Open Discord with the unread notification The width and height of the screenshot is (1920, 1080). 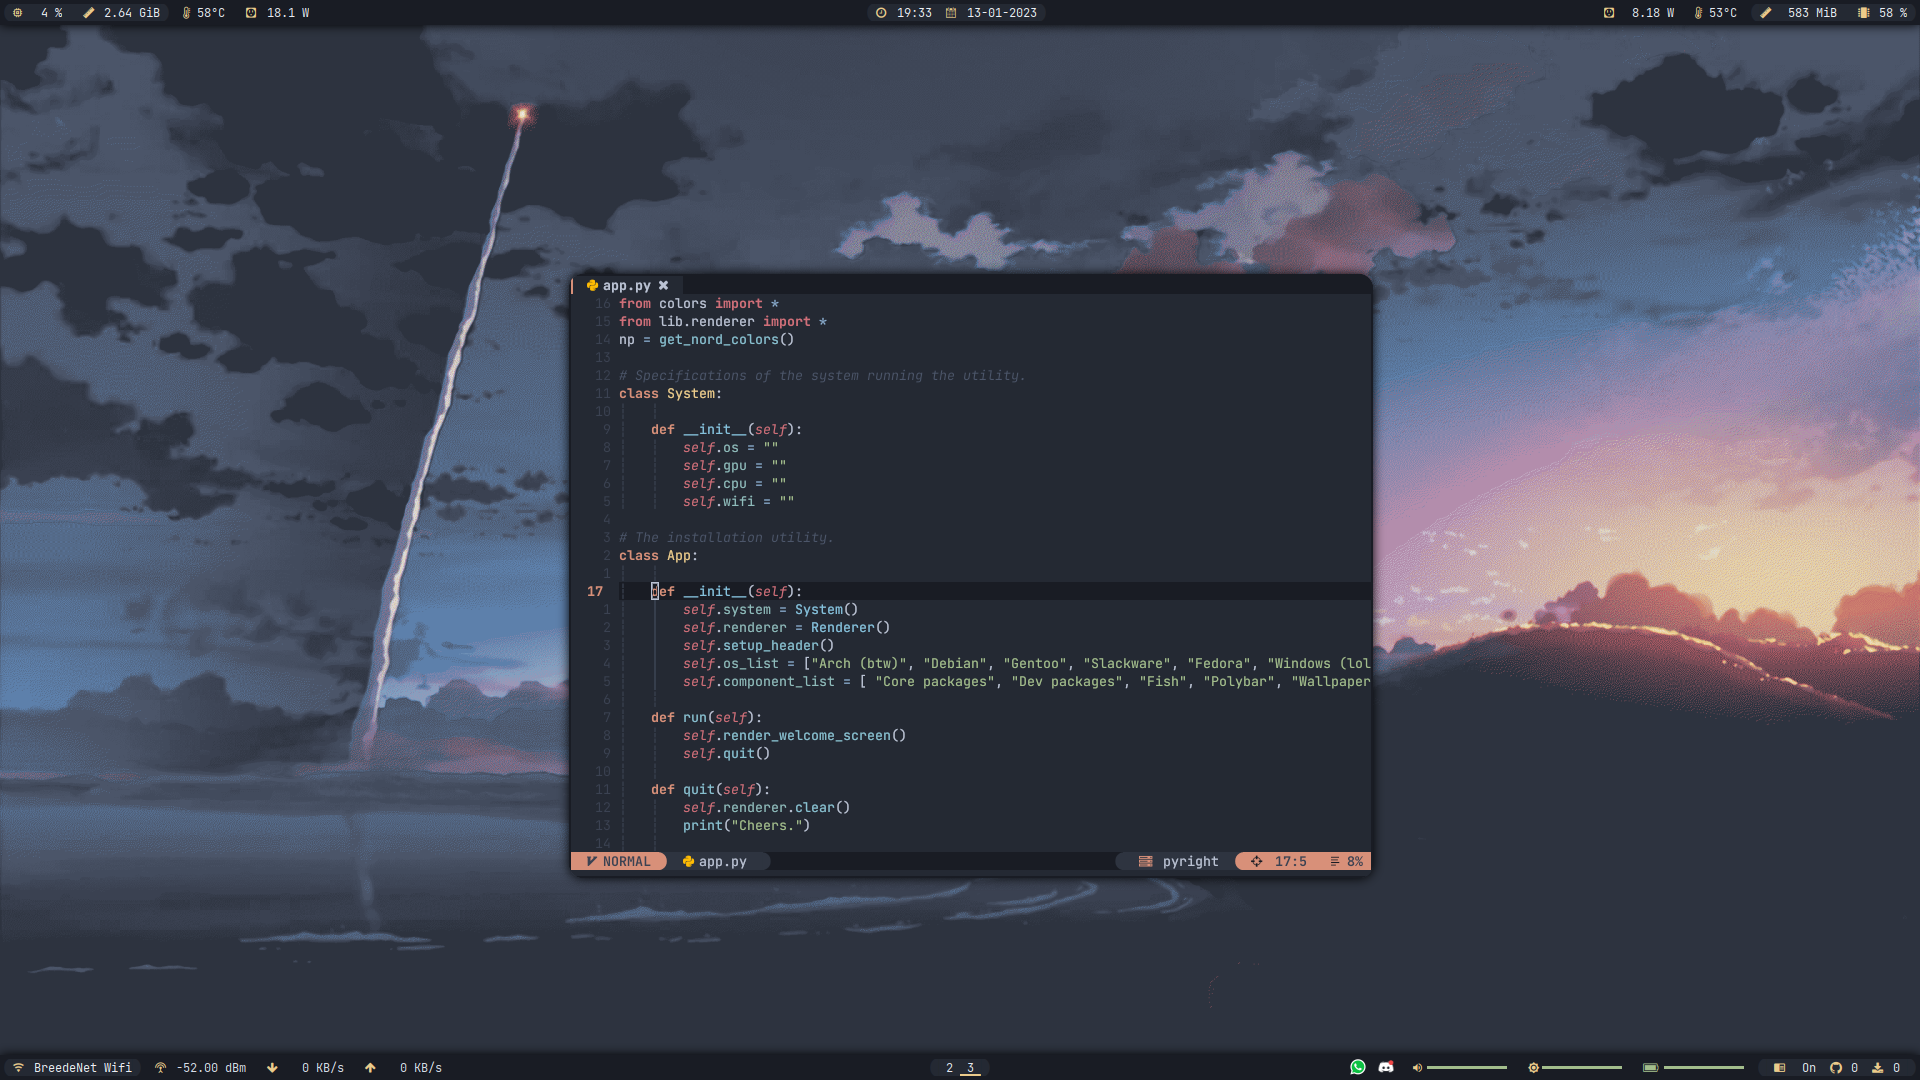coord(1386,1067)
